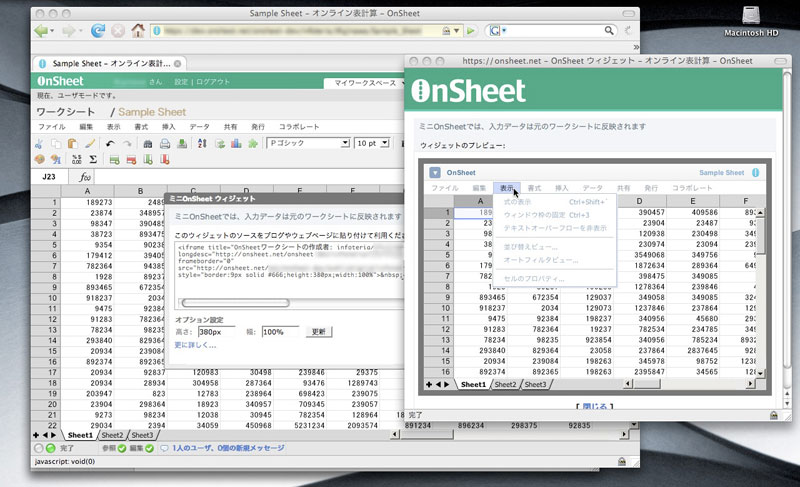Switch to Sheet3 tab in widget preview
The height and width of the screenshot is (487, 800).
coord(535,385)
